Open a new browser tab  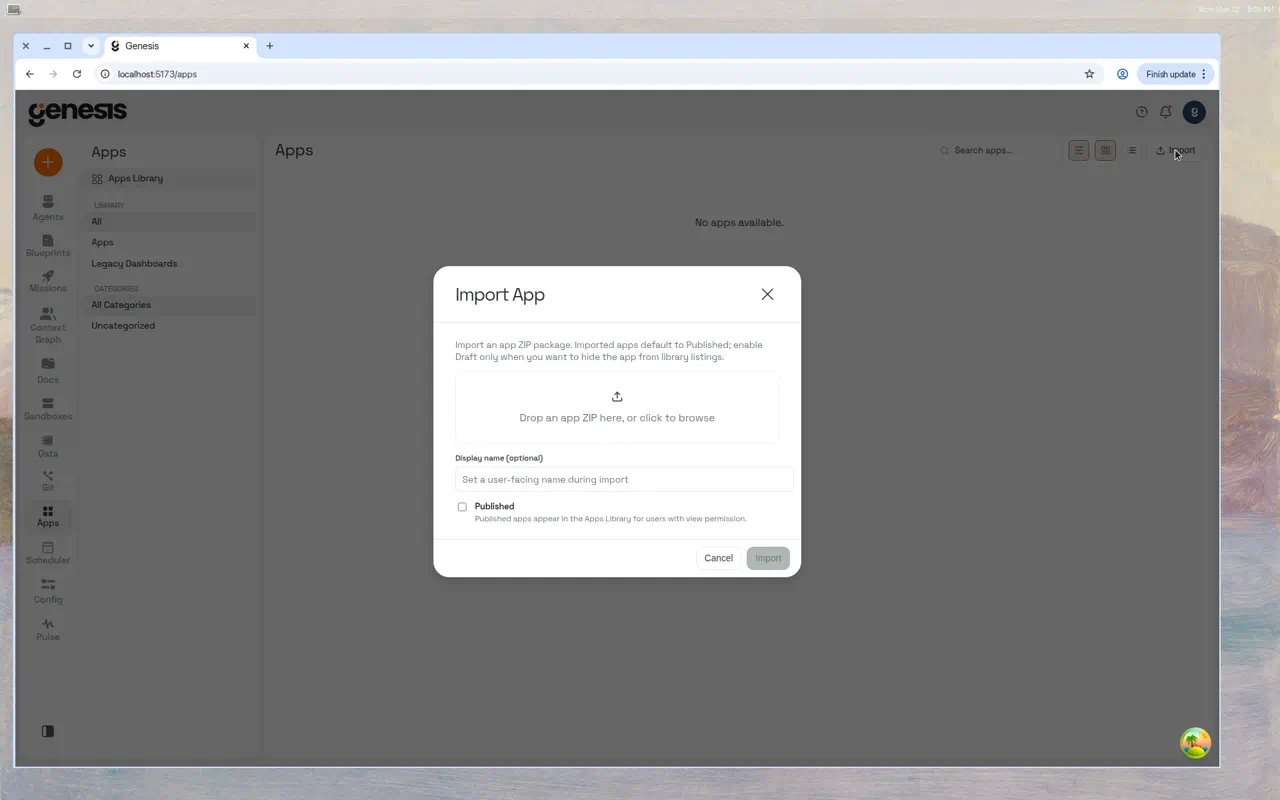[x=269, y=46]
